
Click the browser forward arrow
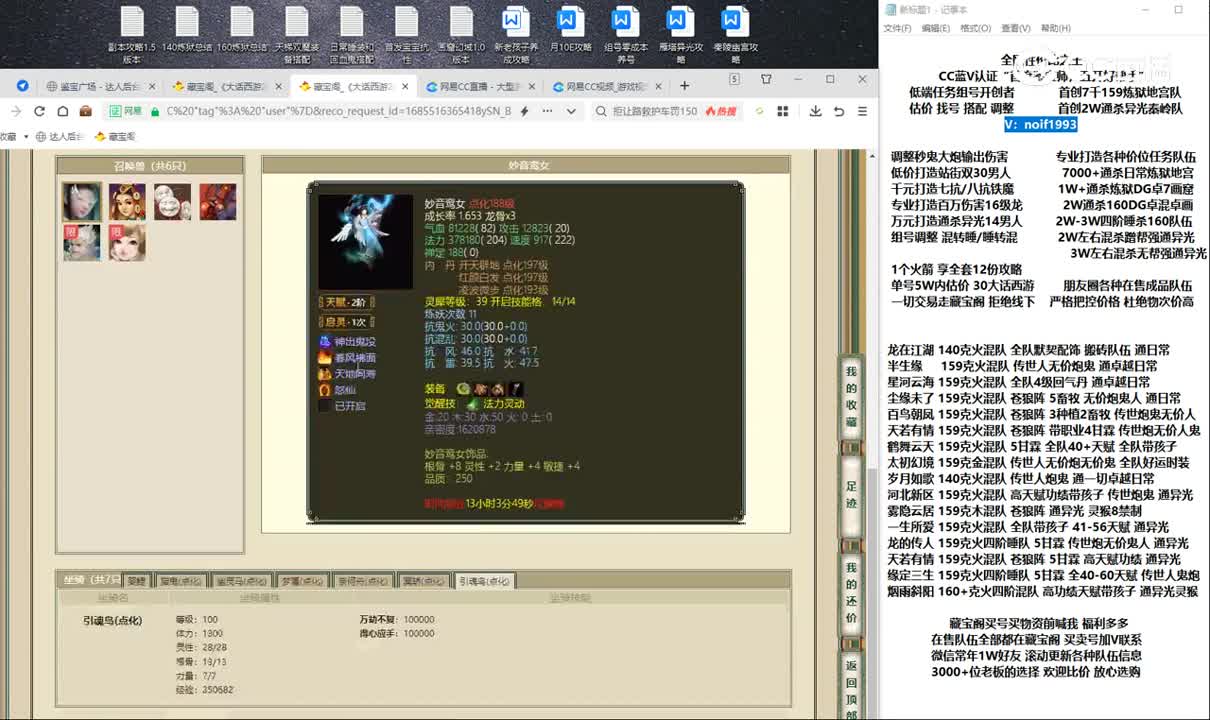coord(16,111)
